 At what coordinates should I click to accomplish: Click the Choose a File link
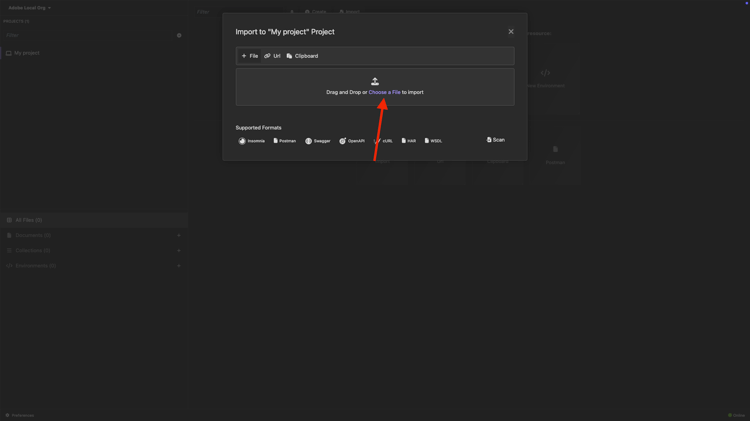pos(384,92)
